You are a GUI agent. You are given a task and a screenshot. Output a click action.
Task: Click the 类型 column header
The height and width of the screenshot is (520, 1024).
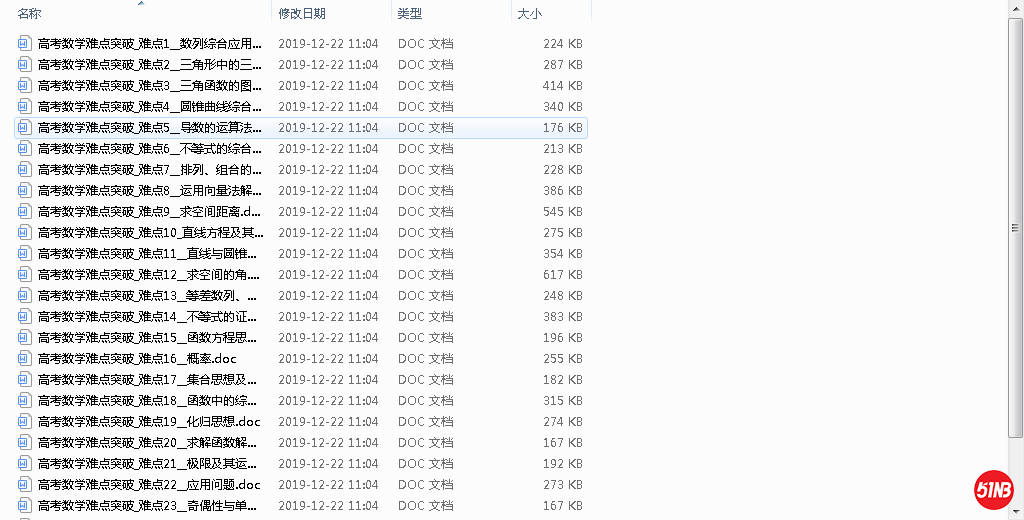click(410, 14)
